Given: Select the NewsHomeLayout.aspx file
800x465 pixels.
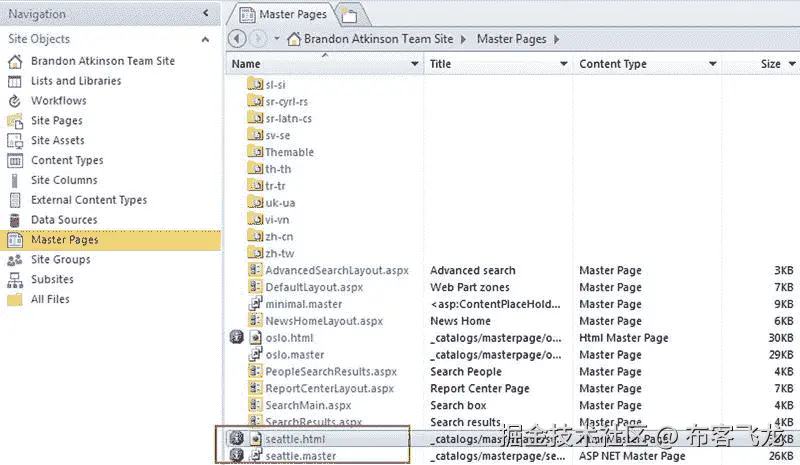Looking at the screenshot, I should 324,321.
